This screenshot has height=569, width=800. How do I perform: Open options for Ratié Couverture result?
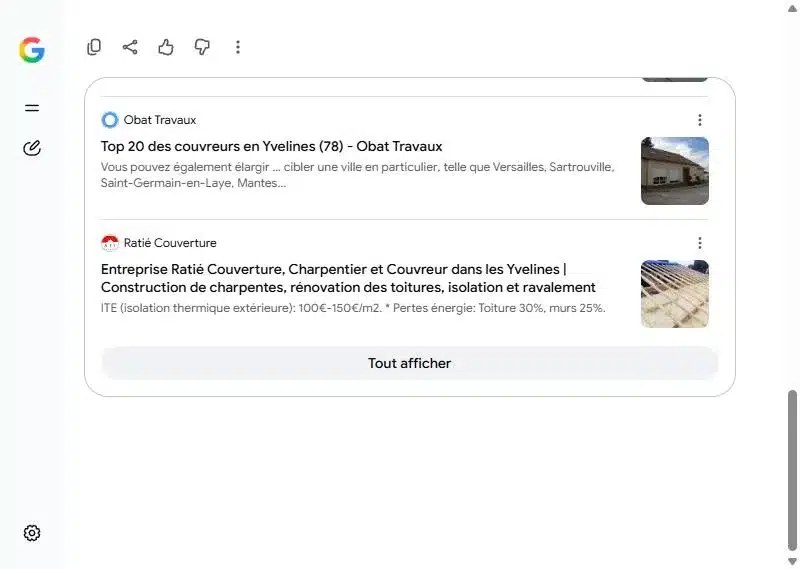tap(699, 243)
